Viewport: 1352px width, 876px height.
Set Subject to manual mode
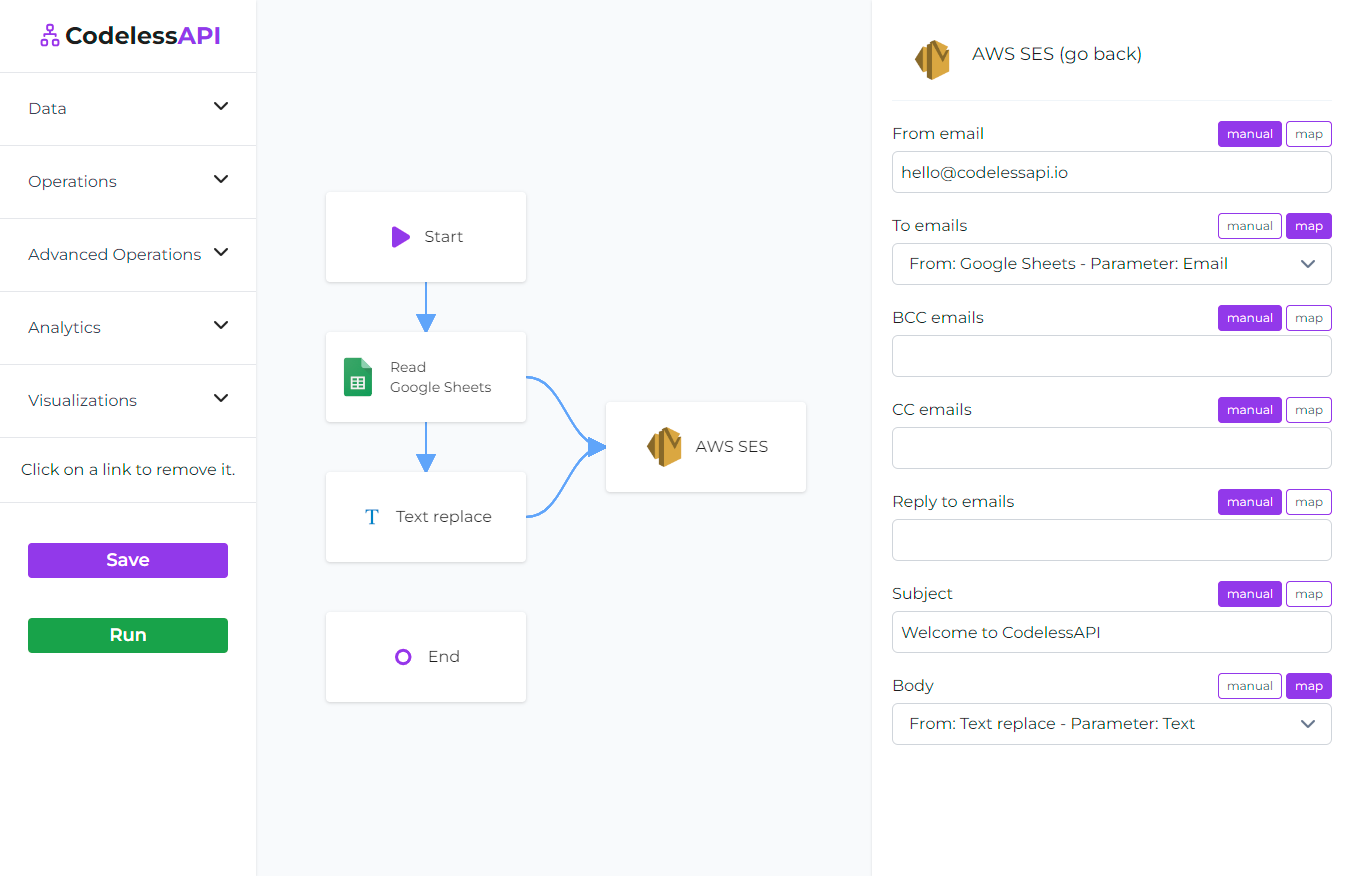tap(1250, 594)
